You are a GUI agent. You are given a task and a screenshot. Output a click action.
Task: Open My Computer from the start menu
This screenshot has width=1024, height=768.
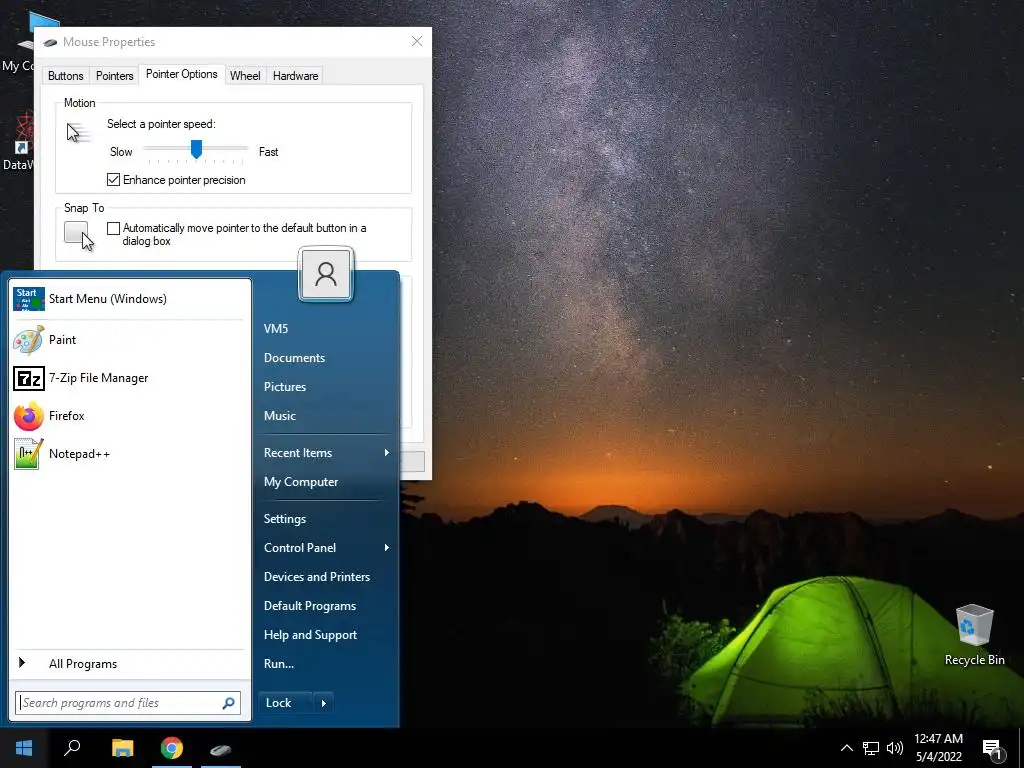(300, 482)
